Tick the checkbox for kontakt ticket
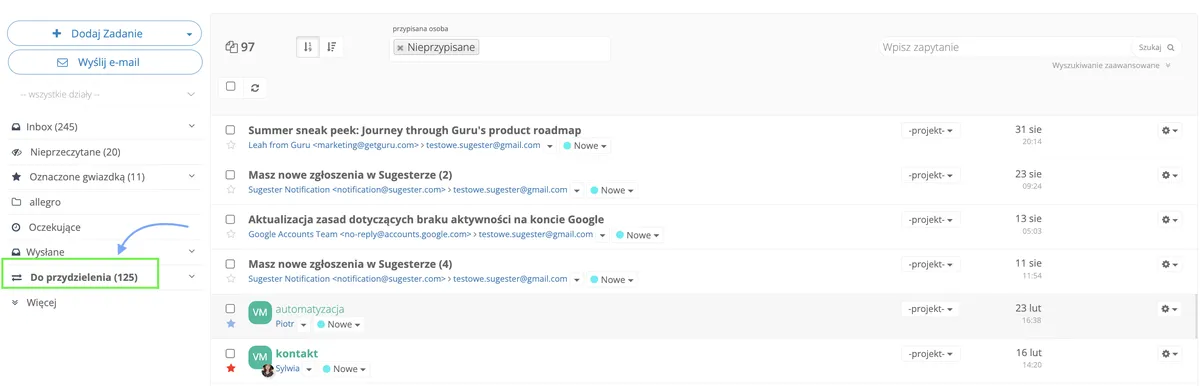Image resolution: width=1200 pixels, height=386 pixels. [x=231, y=353]
